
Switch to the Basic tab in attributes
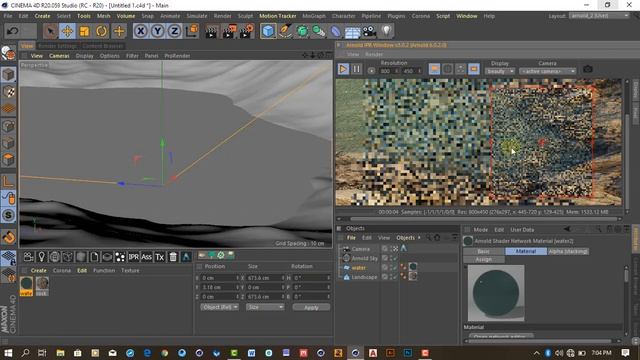[484, 251]
